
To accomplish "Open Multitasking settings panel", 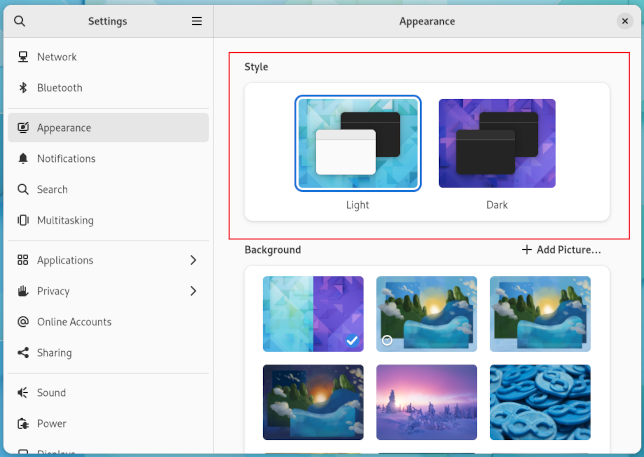I will 108,220.
